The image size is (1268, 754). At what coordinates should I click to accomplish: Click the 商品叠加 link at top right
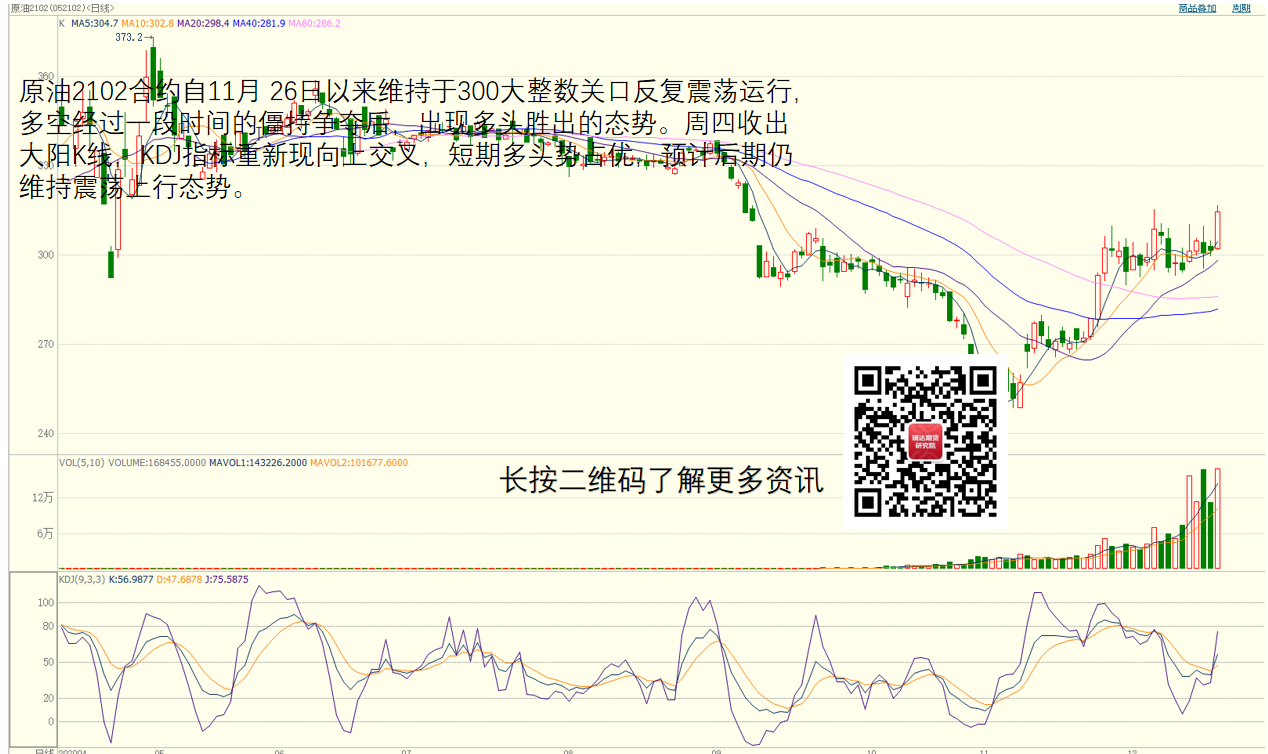(1197, 8)
